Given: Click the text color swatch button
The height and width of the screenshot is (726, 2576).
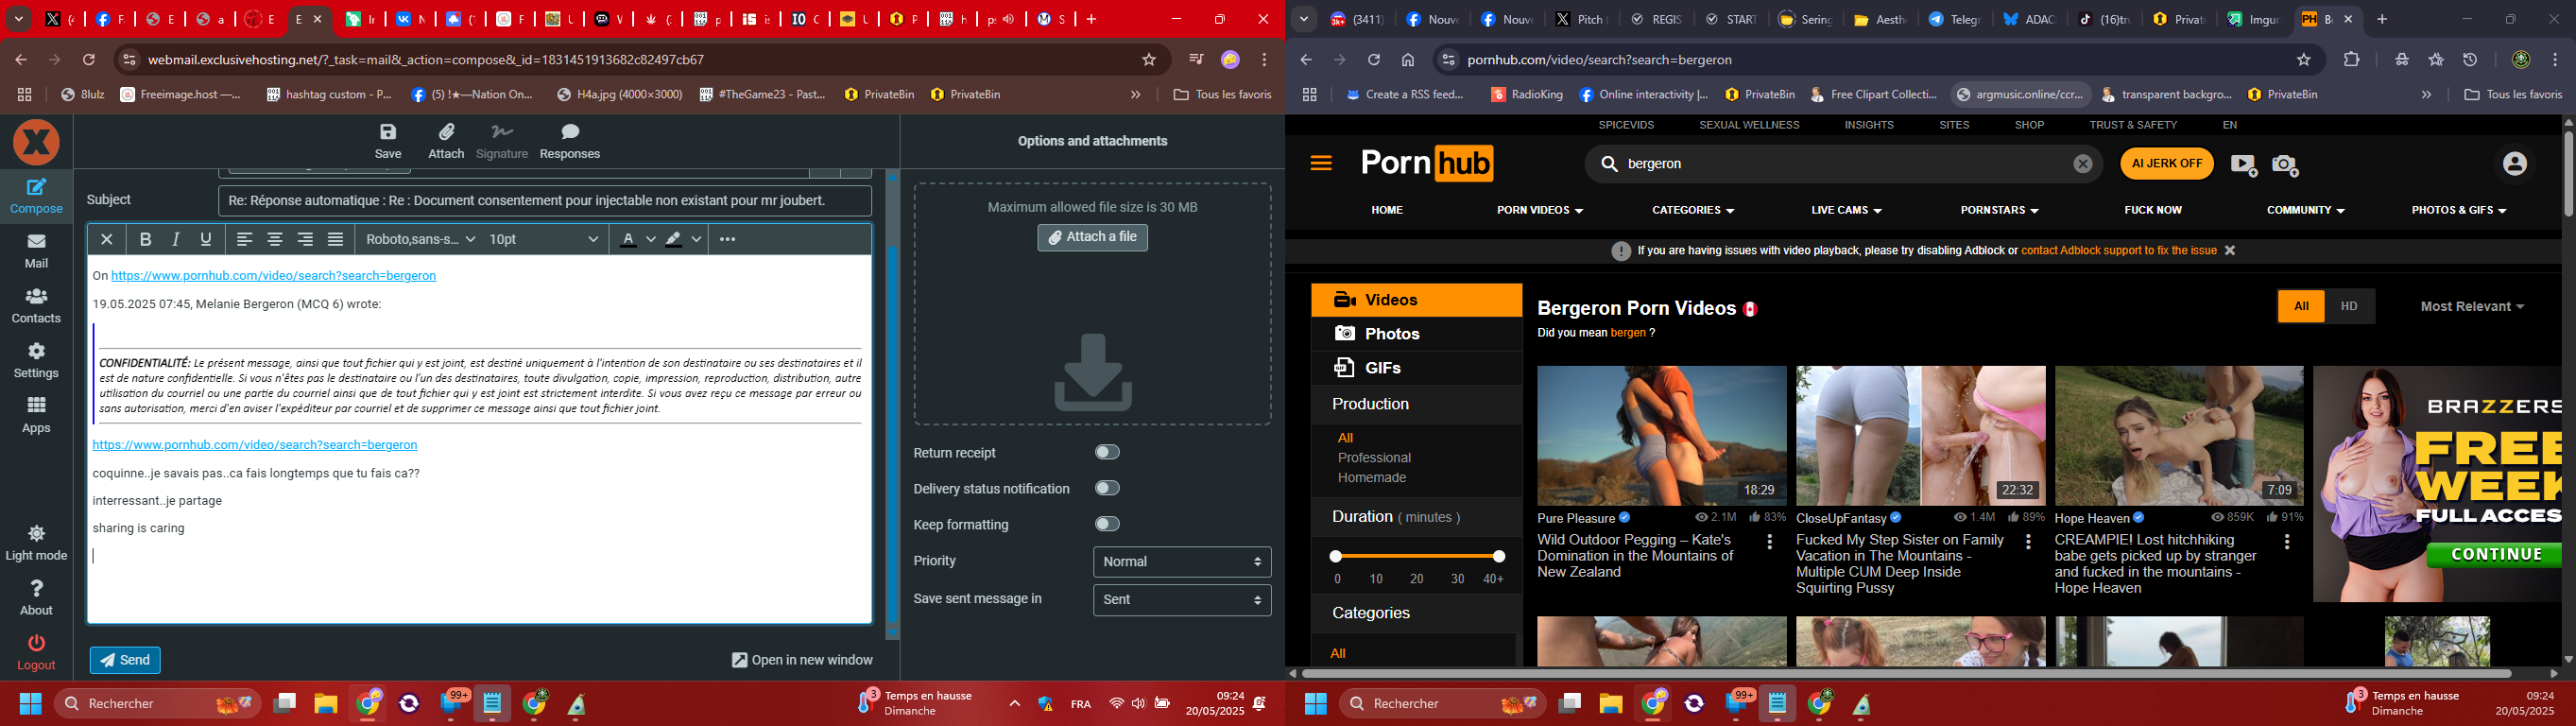Looking at the screenshot, I should (629, 239).
